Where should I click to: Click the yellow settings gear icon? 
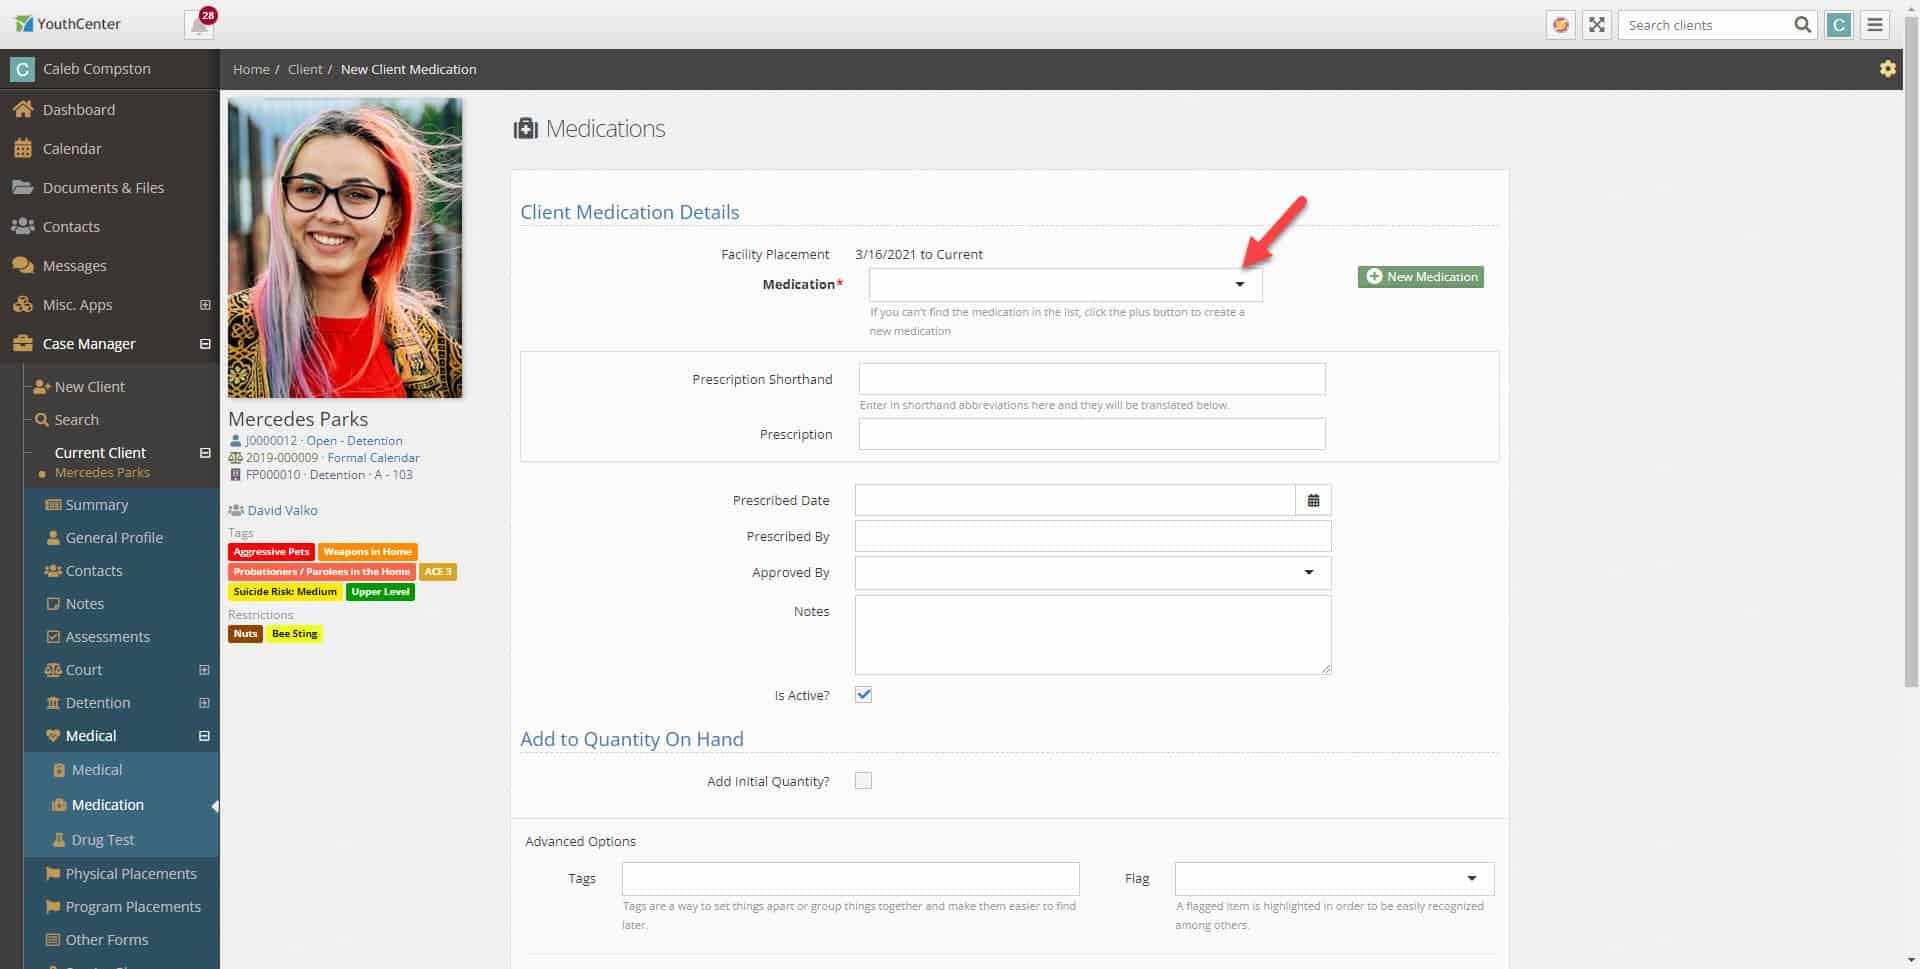click(1887, 69)
